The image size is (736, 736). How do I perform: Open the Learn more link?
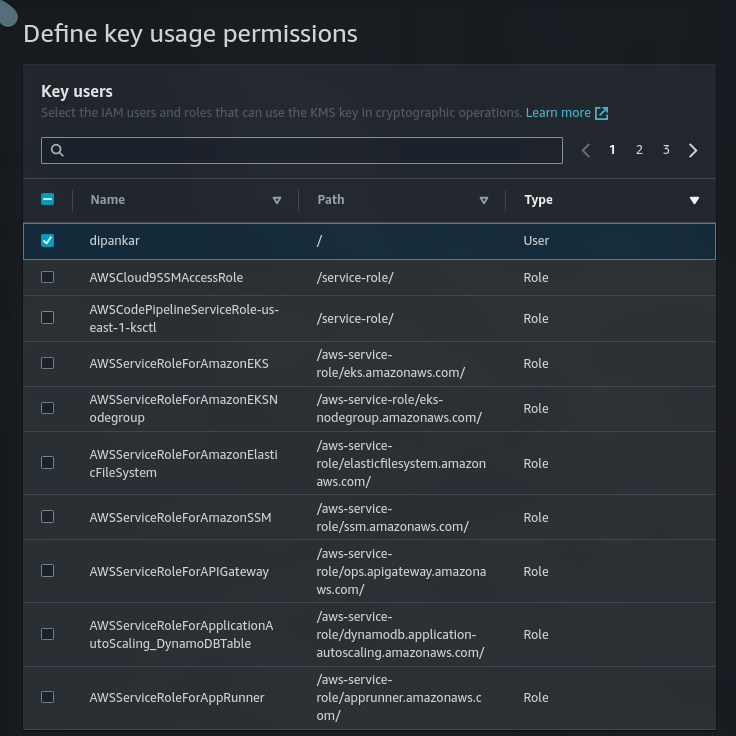pyautogui.click(x=558, y=113)
